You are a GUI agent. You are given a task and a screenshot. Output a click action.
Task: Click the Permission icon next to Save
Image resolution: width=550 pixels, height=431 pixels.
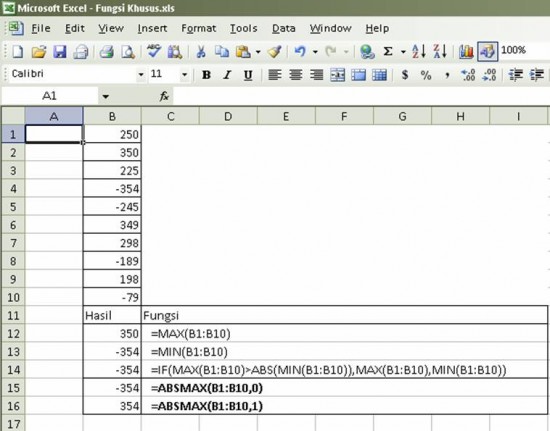[81, 52]
